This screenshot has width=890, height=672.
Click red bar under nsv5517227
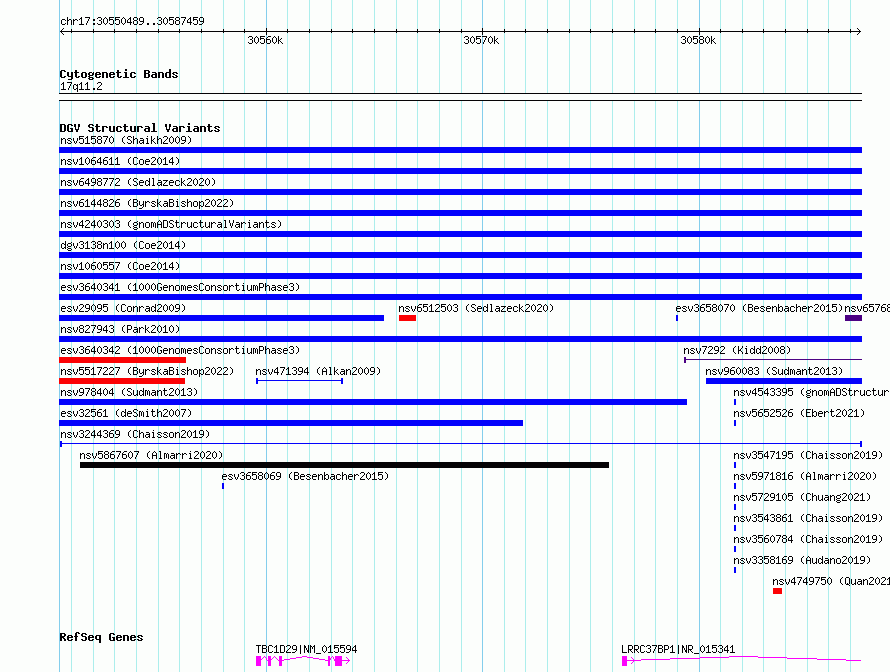[122, 381]
